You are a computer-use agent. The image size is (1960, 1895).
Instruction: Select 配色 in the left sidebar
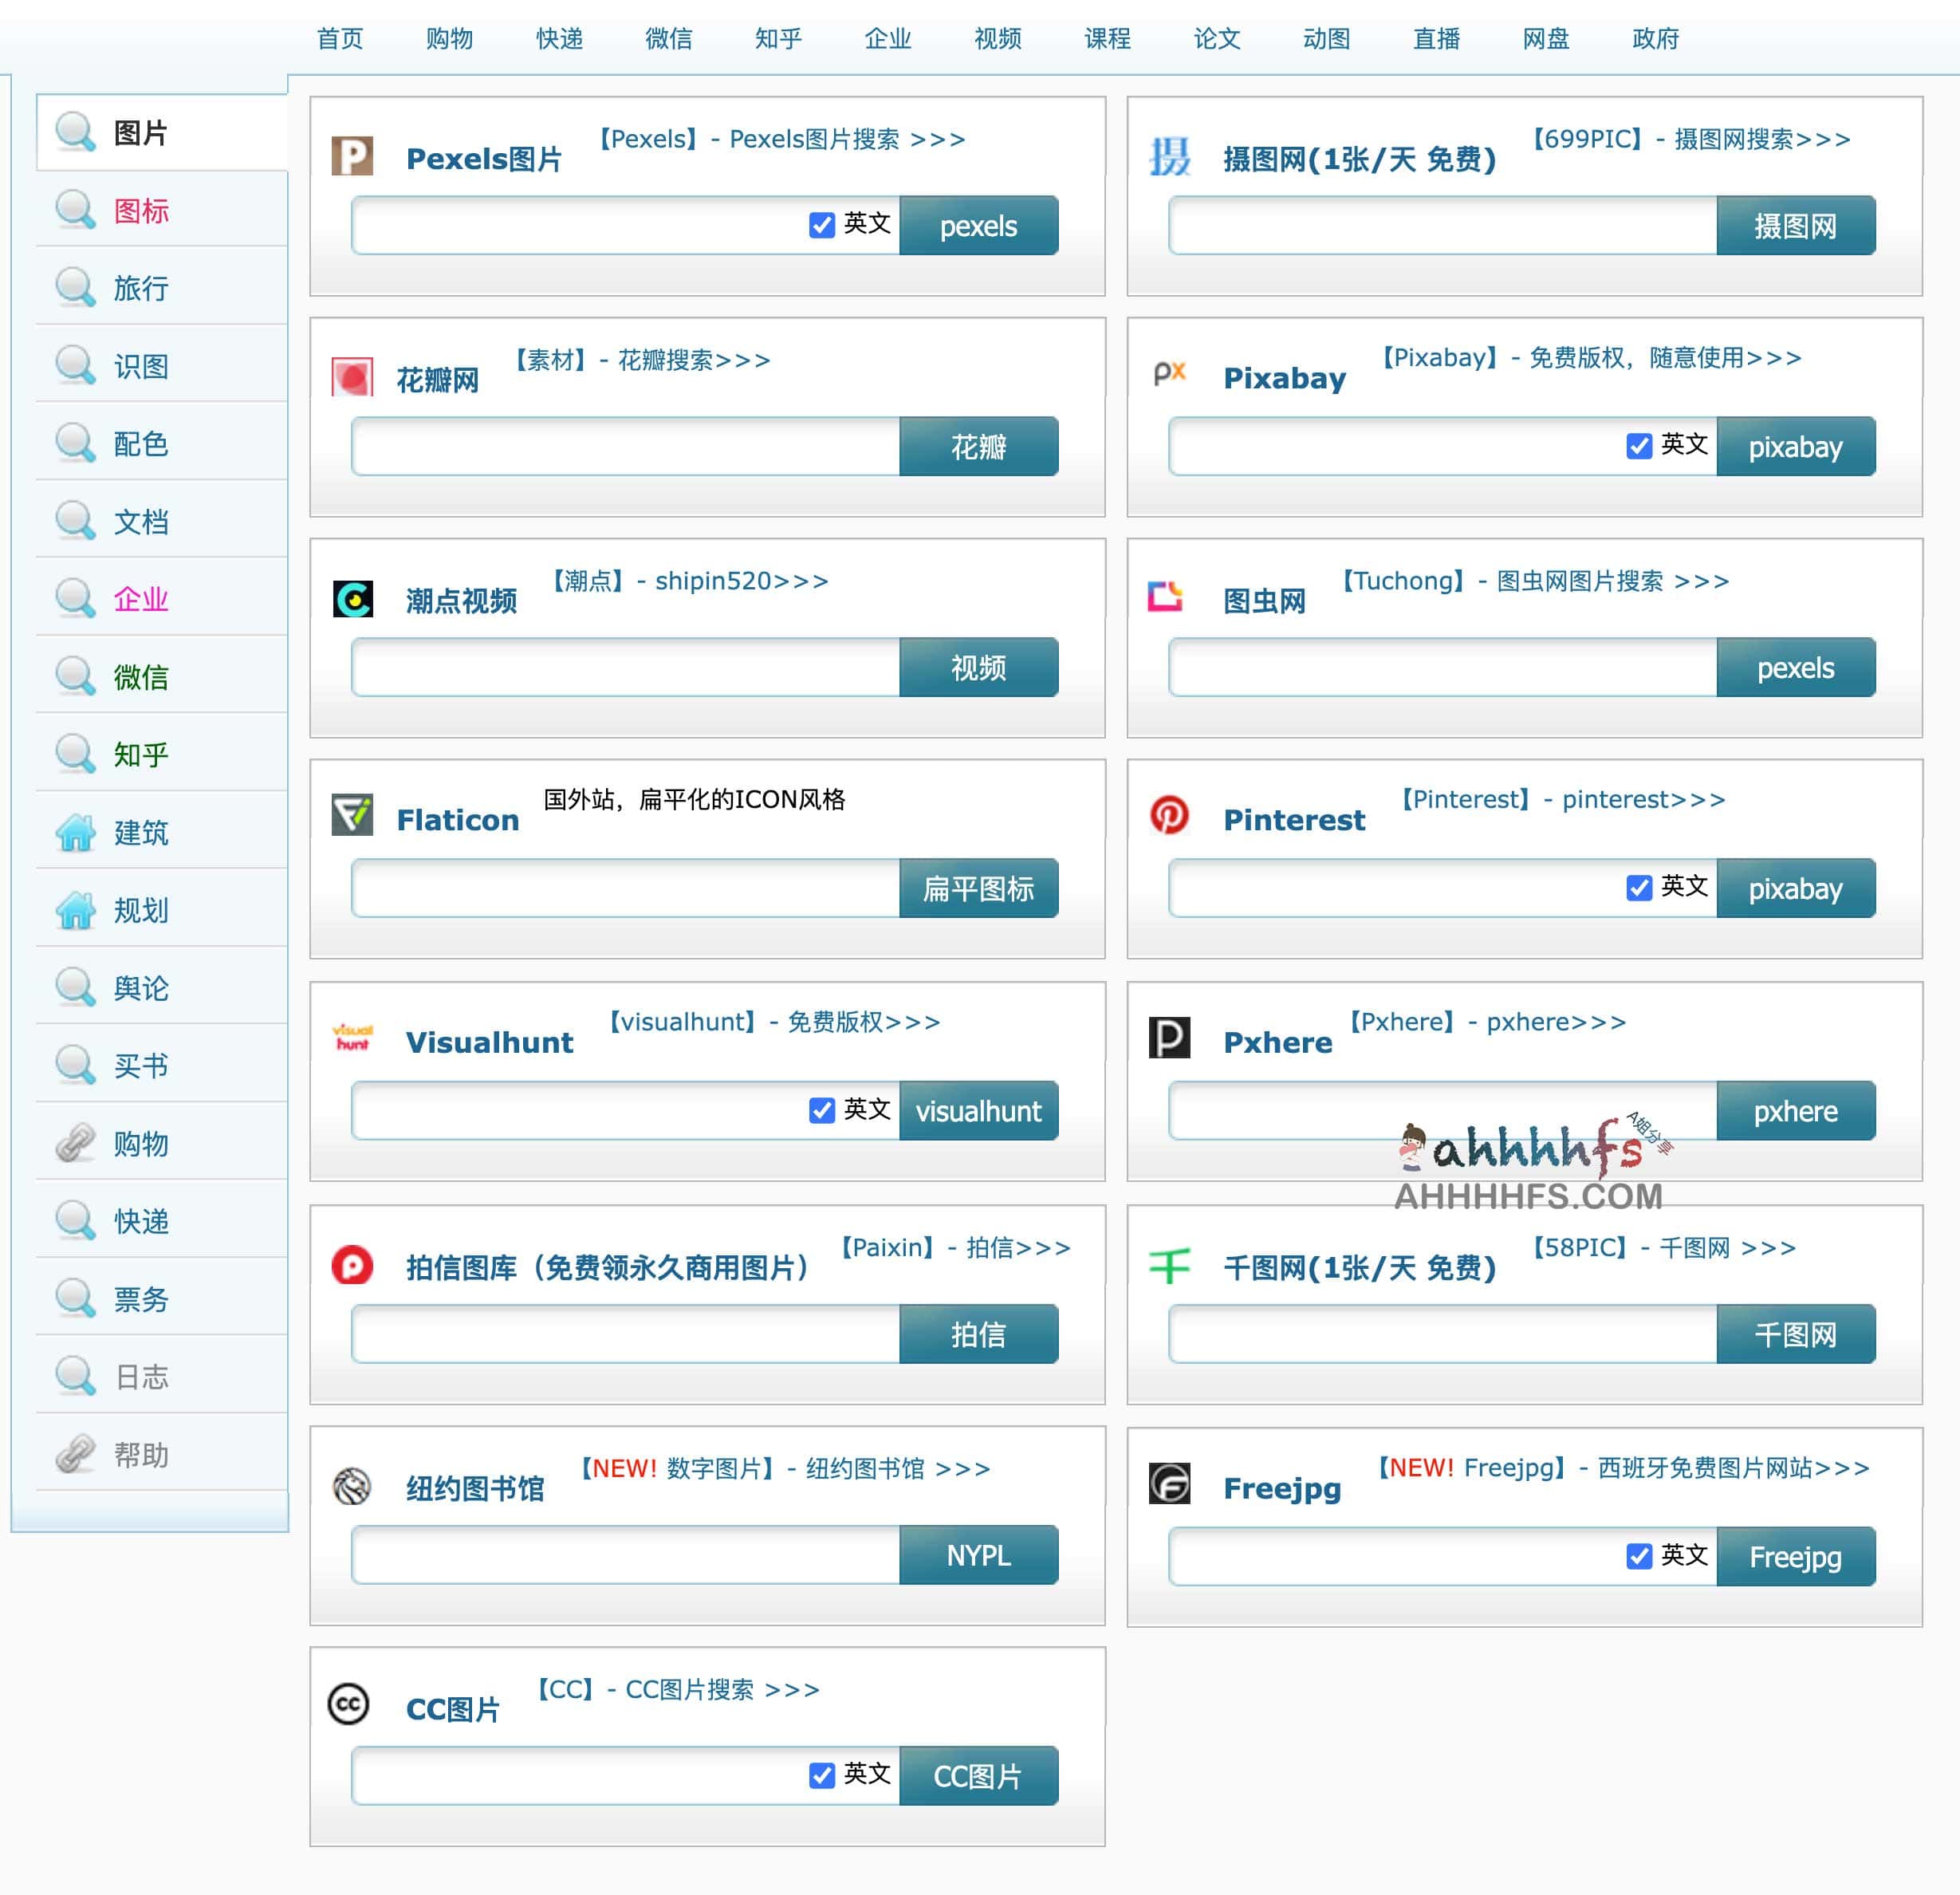(141, 444)
